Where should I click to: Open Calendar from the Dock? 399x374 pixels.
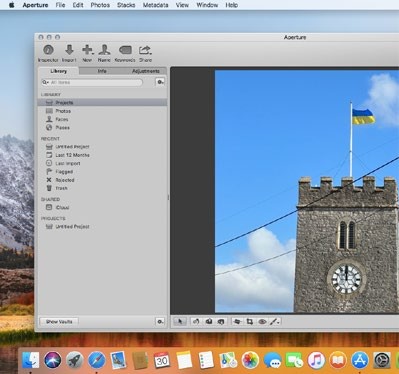click(162, 360)
